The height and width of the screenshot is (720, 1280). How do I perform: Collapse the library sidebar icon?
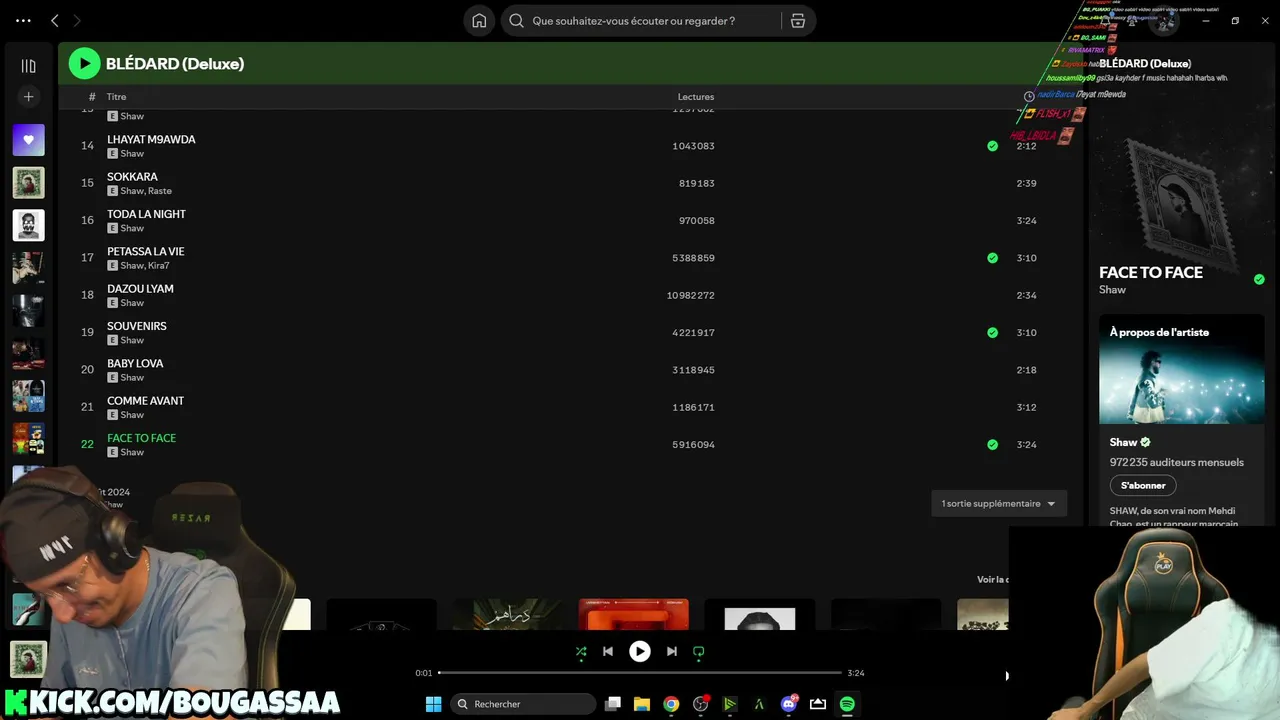tap(28, 66)
